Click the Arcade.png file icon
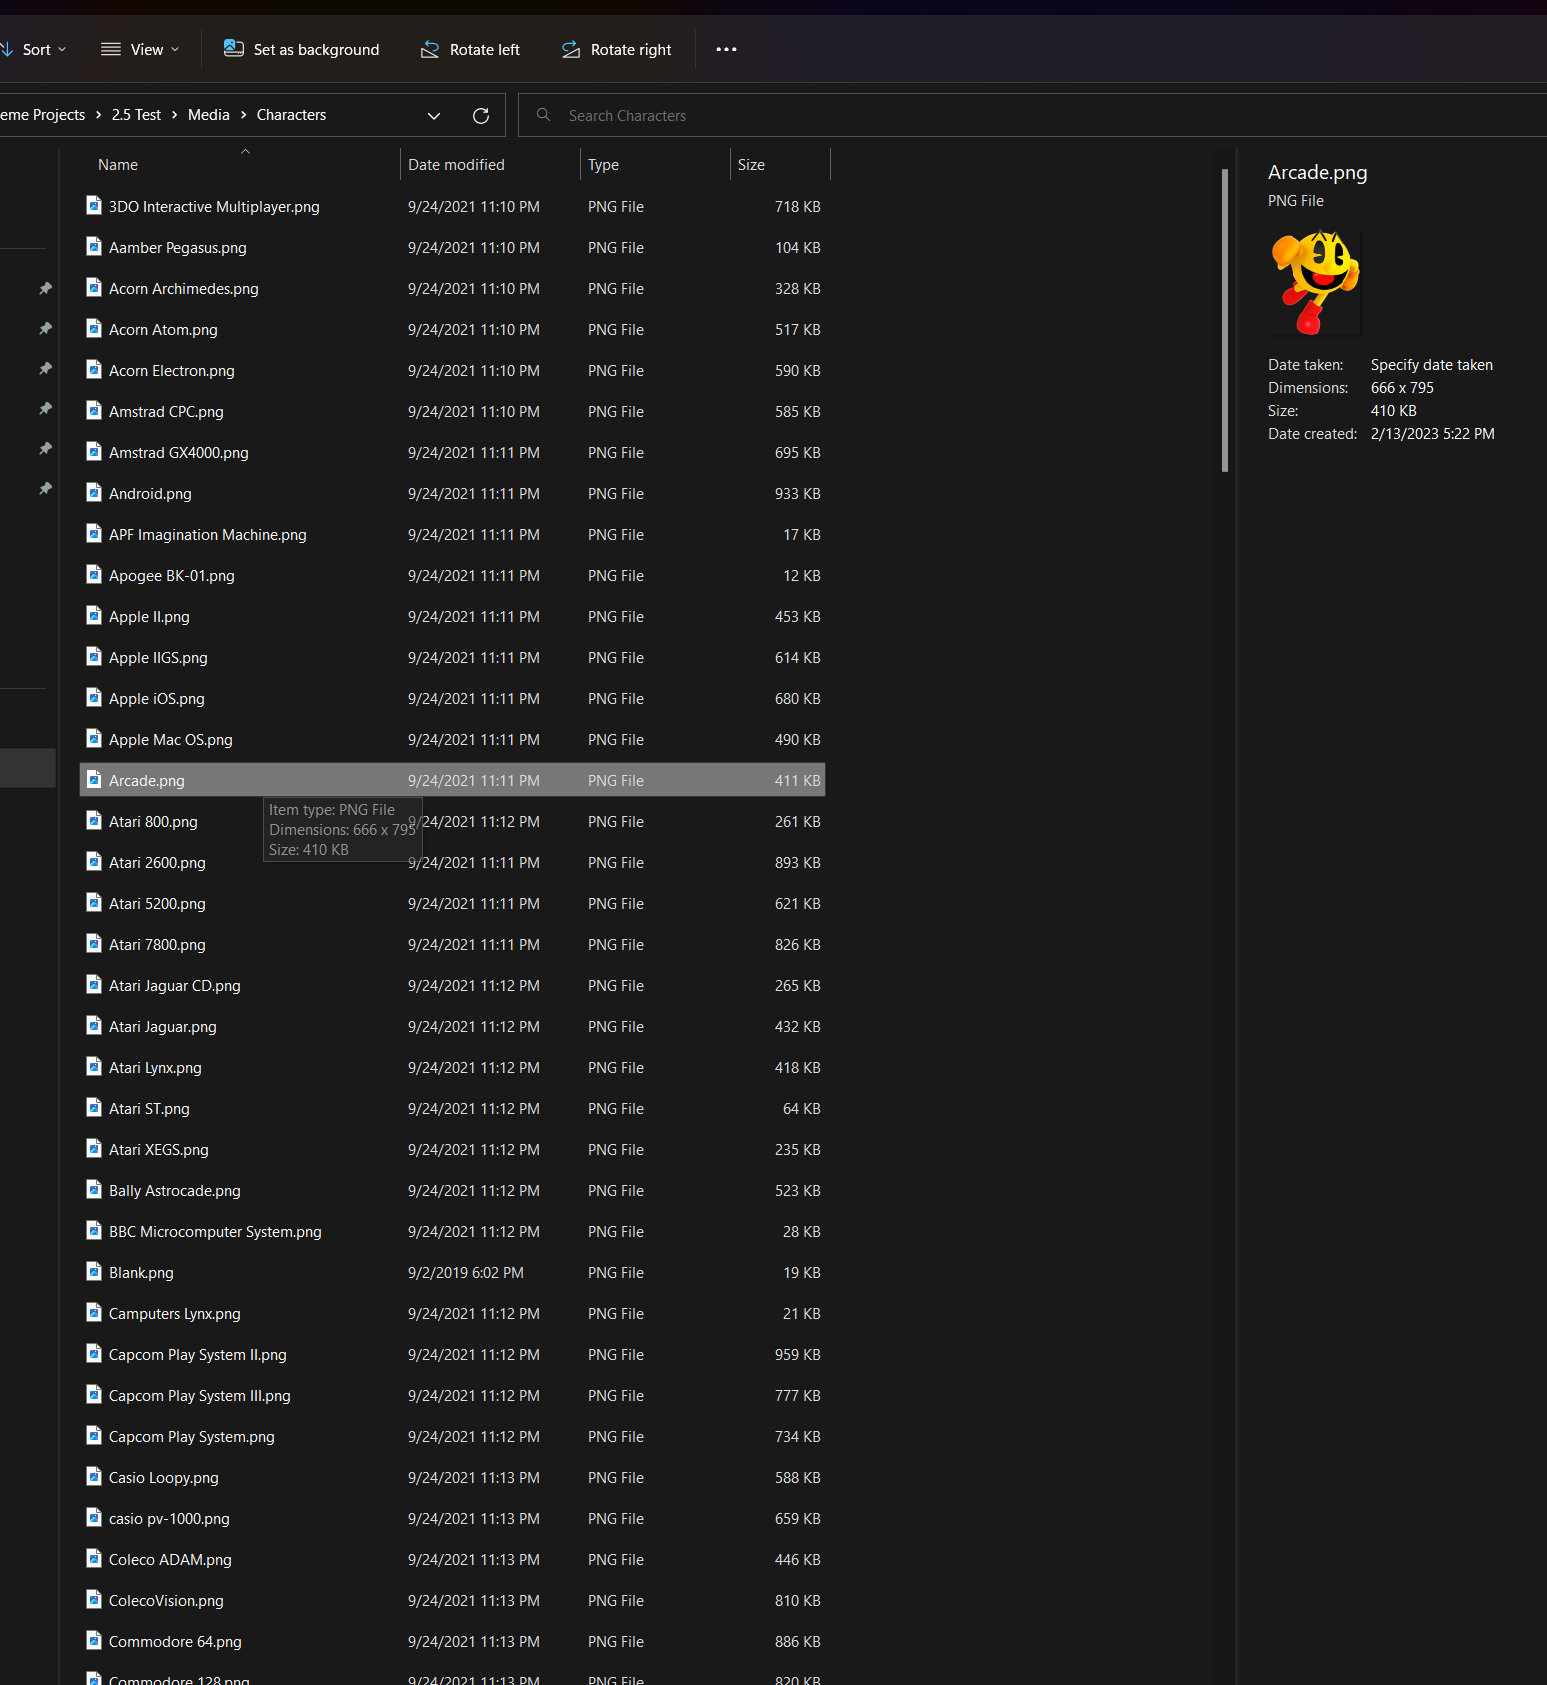 click(x=94, y=780)
